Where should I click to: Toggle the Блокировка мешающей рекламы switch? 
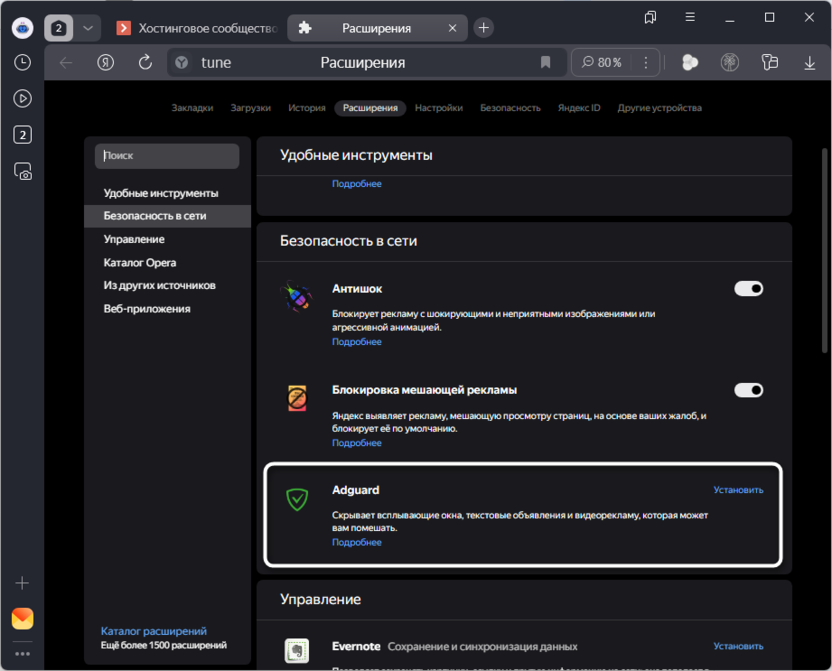(x=748, y=390)
